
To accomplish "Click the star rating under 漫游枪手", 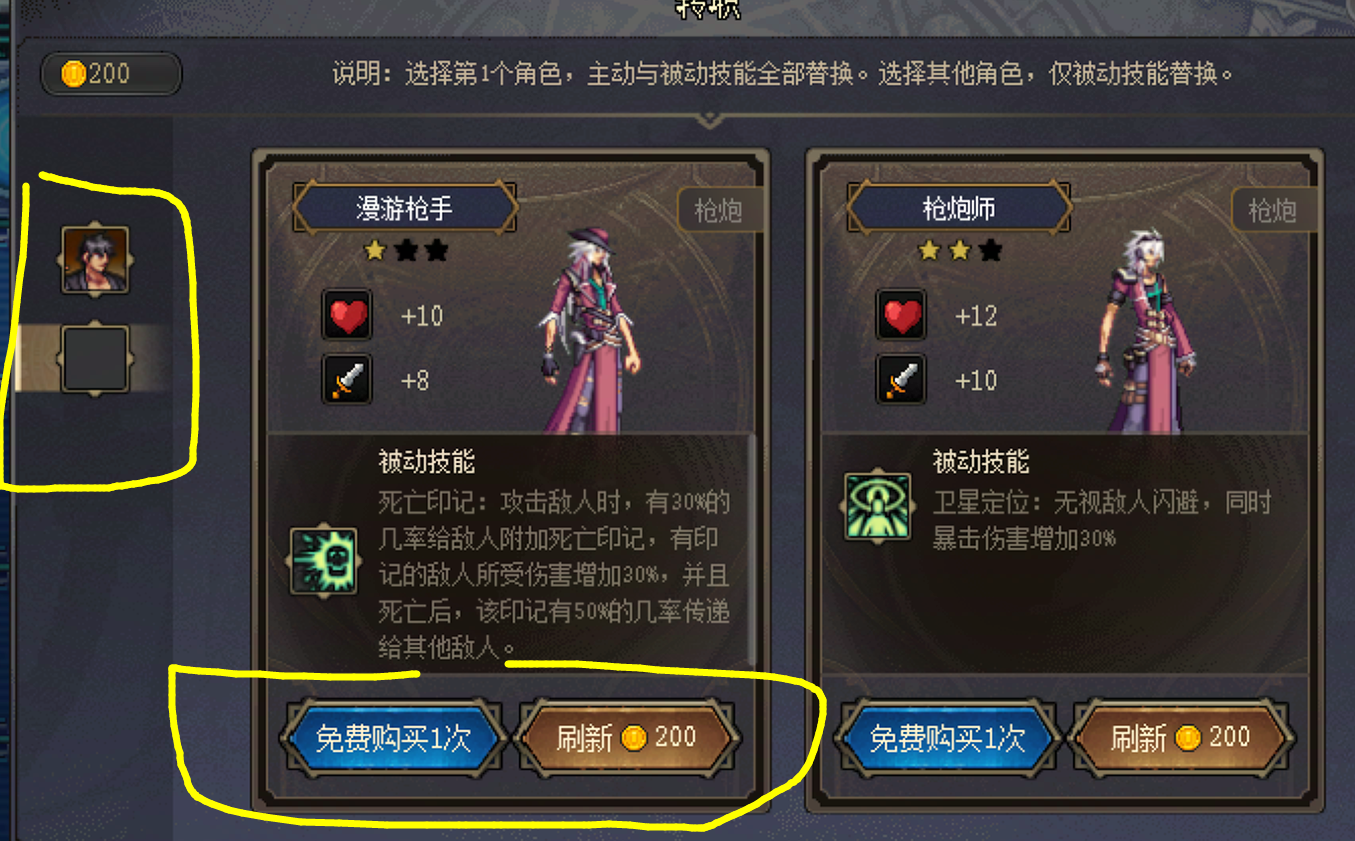I will [x=405, y=250].
